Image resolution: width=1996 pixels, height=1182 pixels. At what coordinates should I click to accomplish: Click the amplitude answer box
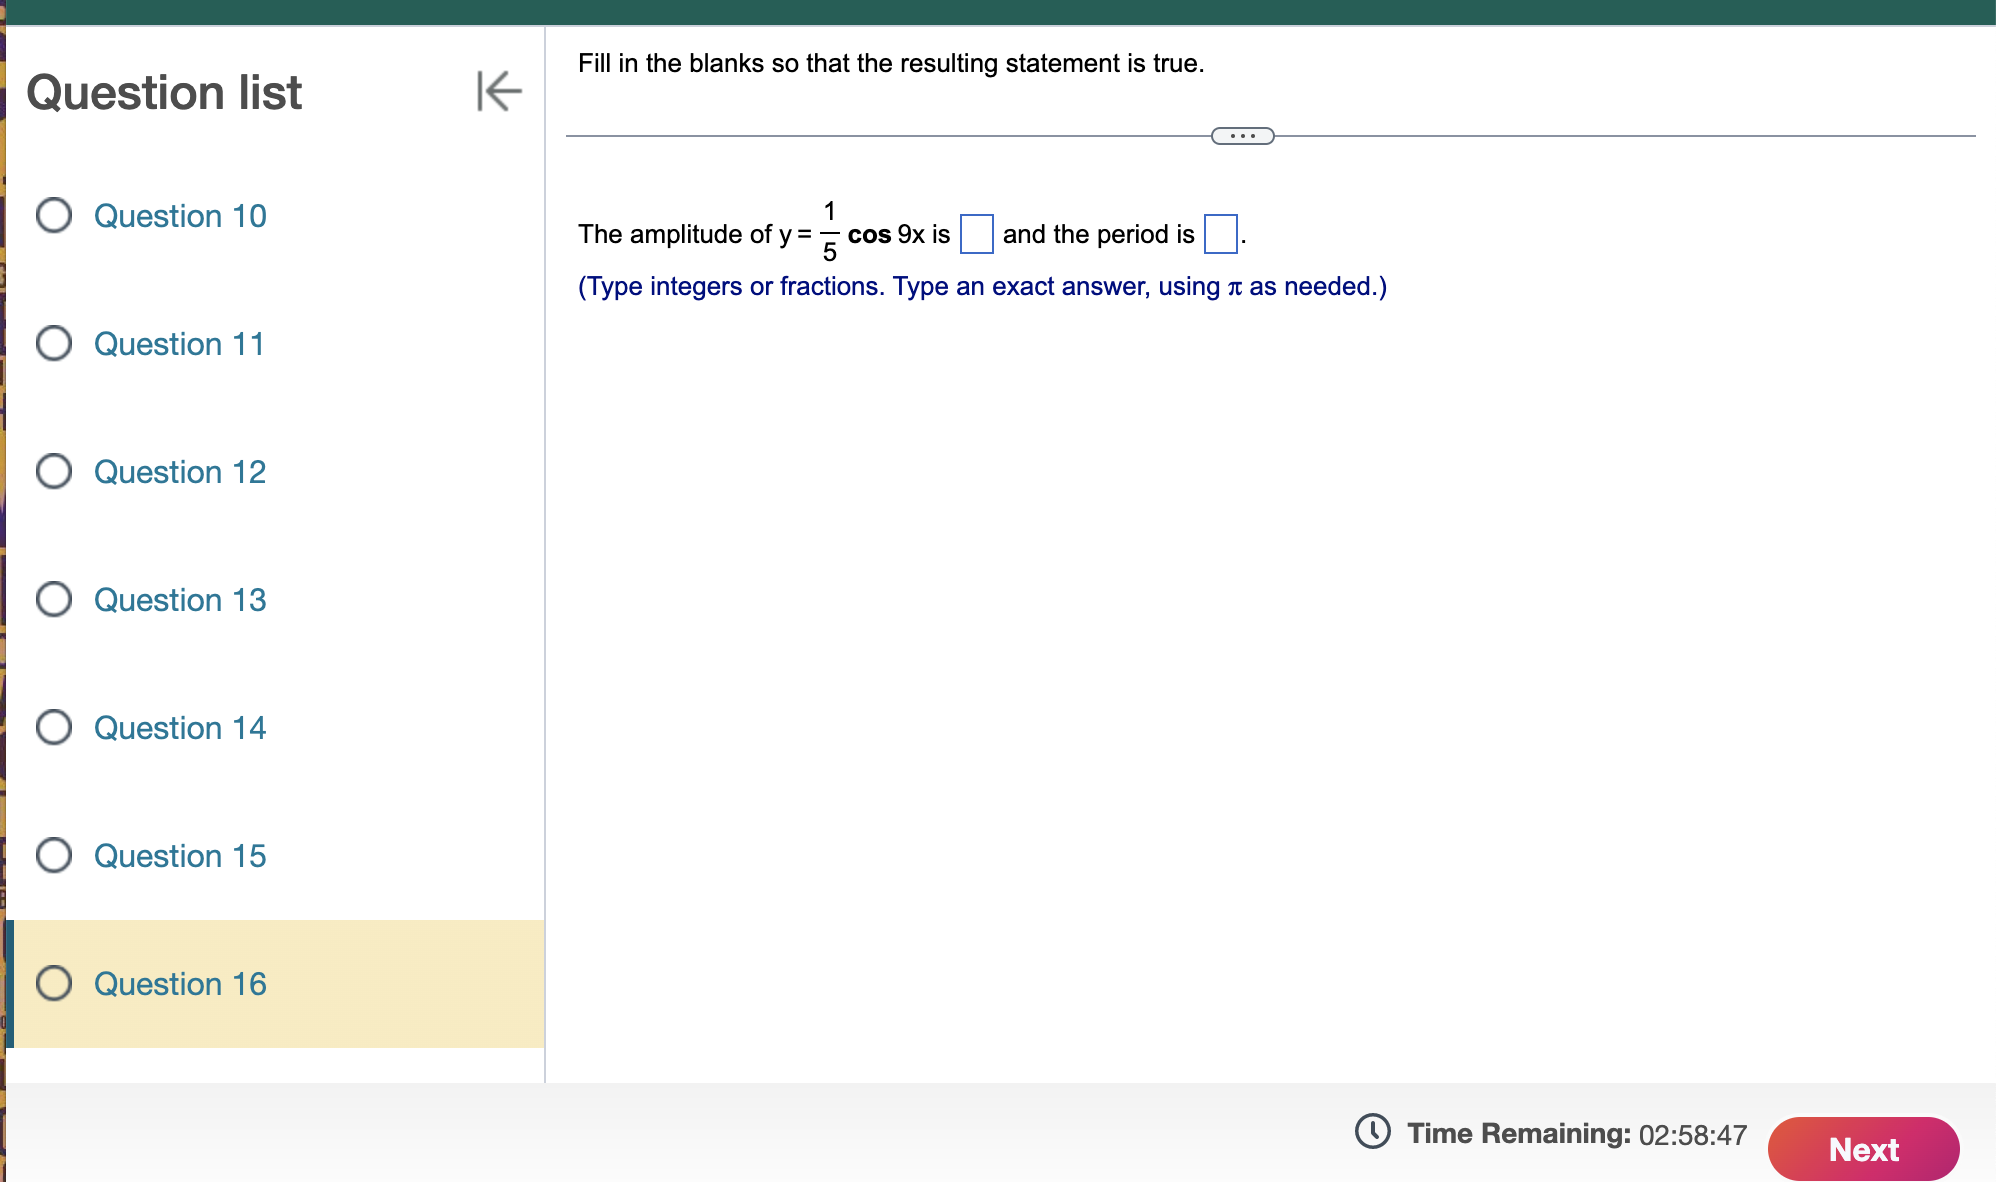(x=976, y=234)
